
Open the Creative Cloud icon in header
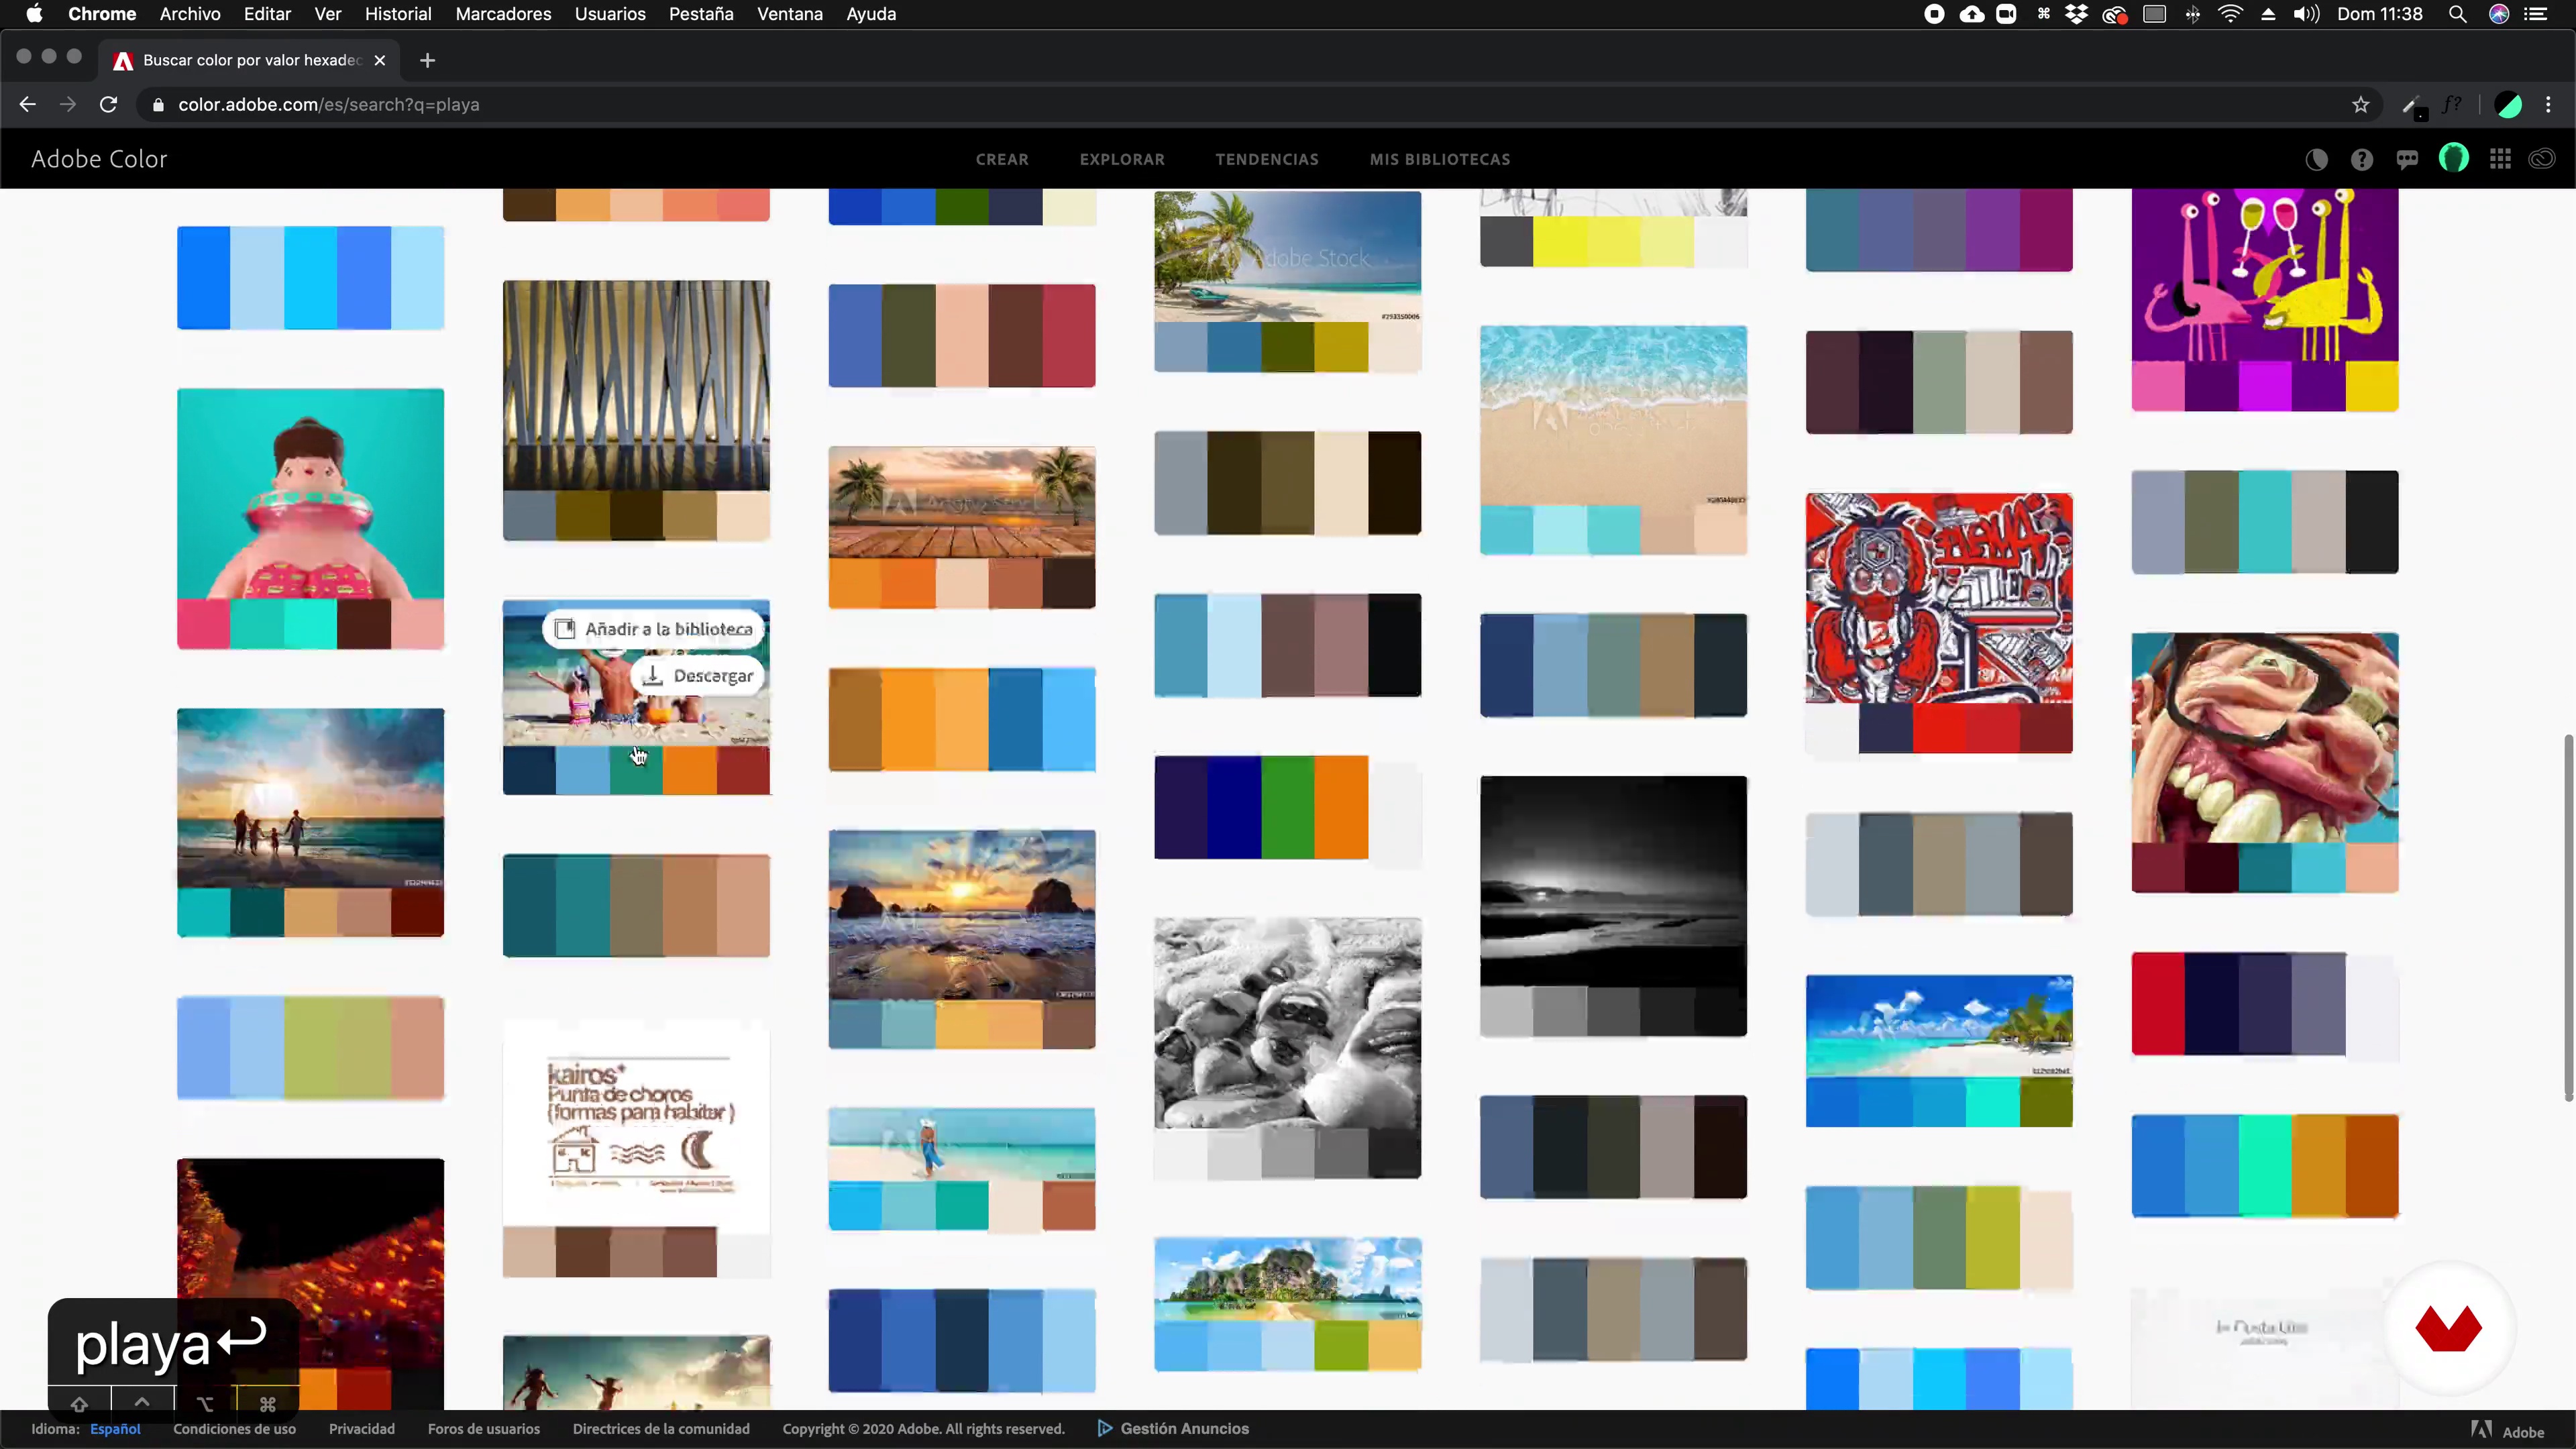coord(2542,159)
